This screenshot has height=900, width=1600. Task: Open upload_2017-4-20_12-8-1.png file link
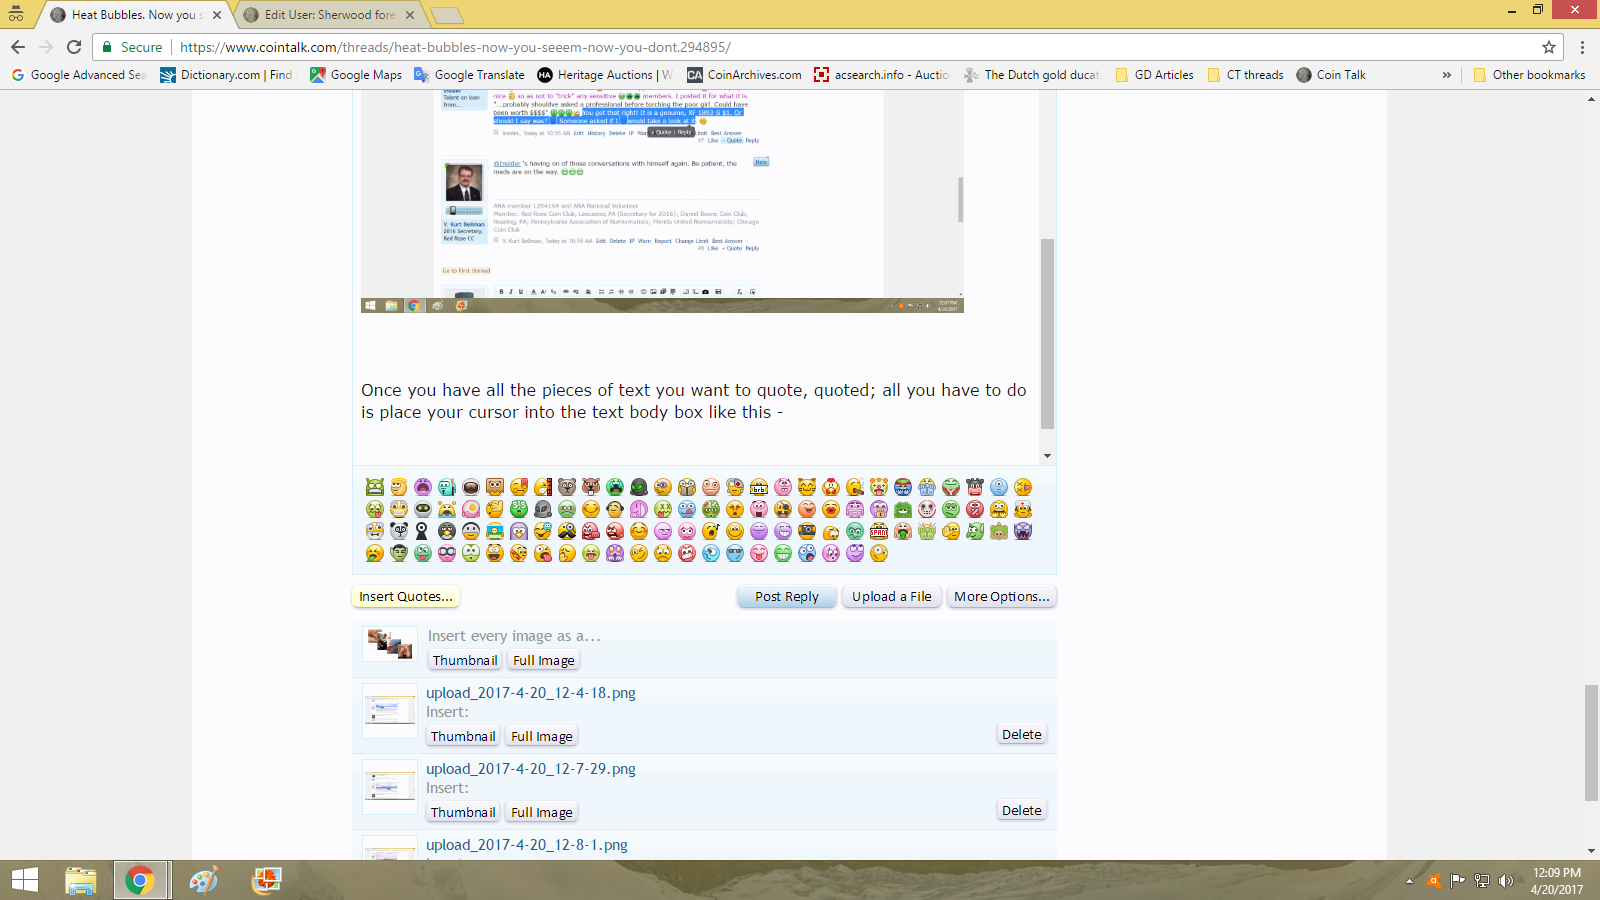527,845
